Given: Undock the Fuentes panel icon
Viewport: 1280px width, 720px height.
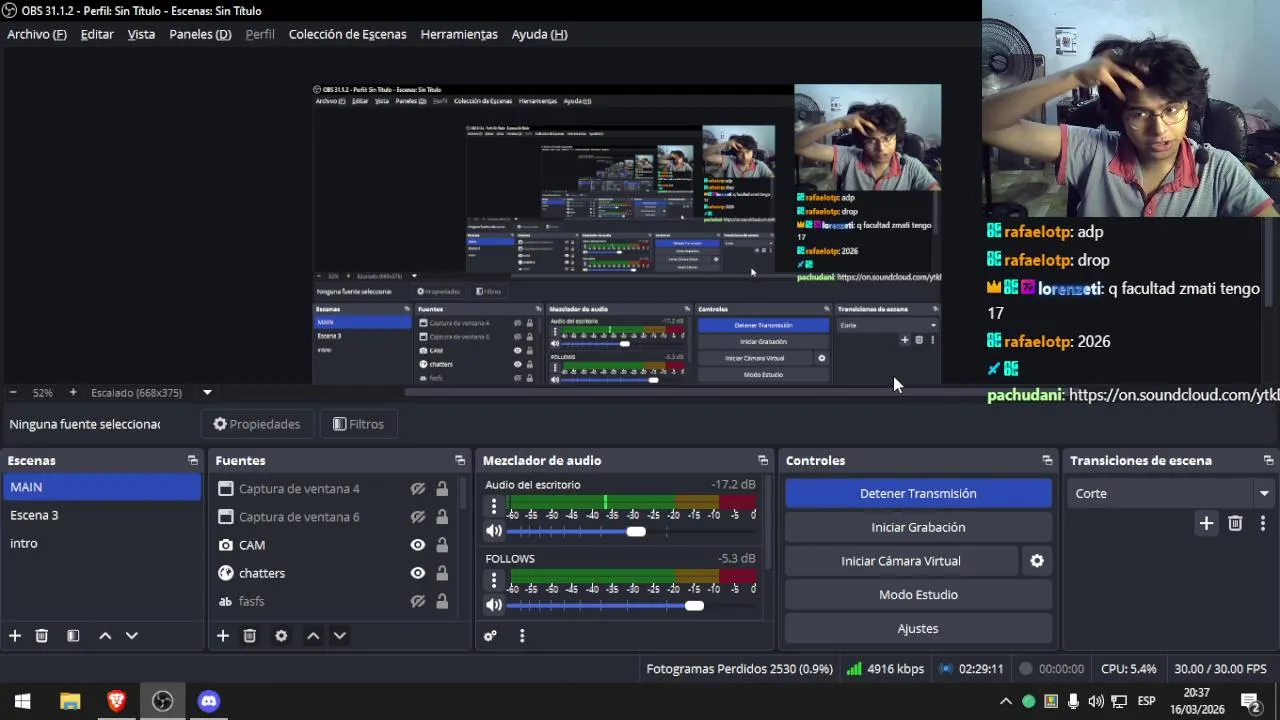Looking at the screenshot, I should click(460, 461).
